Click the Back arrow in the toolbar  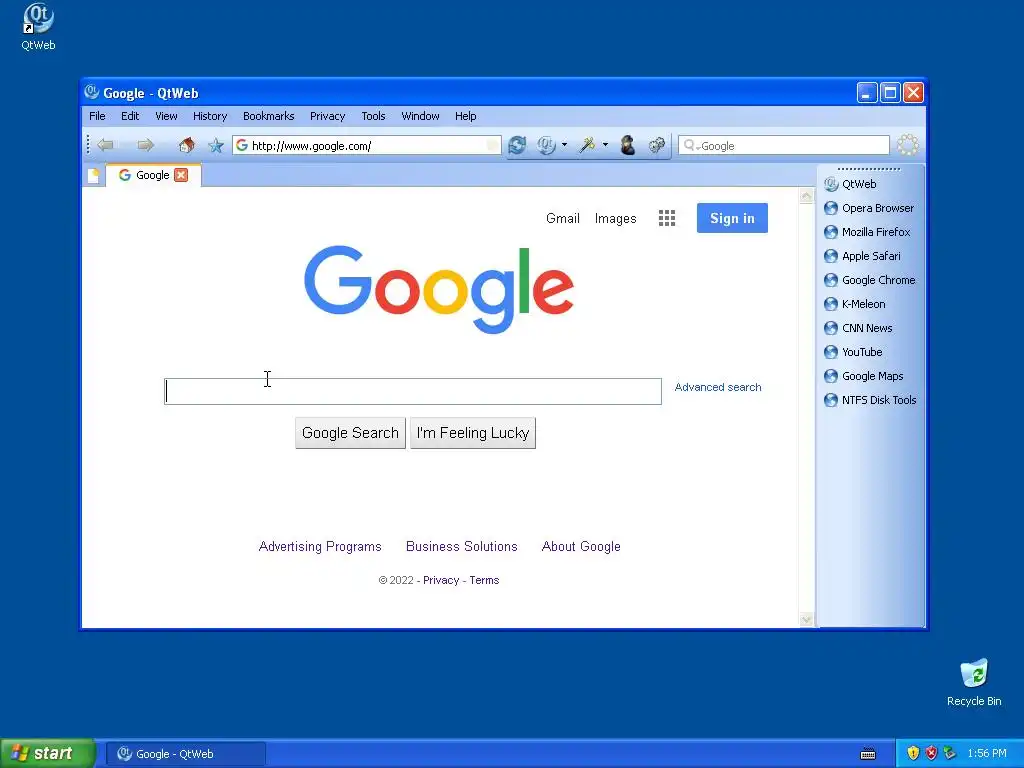click(105, 145)
